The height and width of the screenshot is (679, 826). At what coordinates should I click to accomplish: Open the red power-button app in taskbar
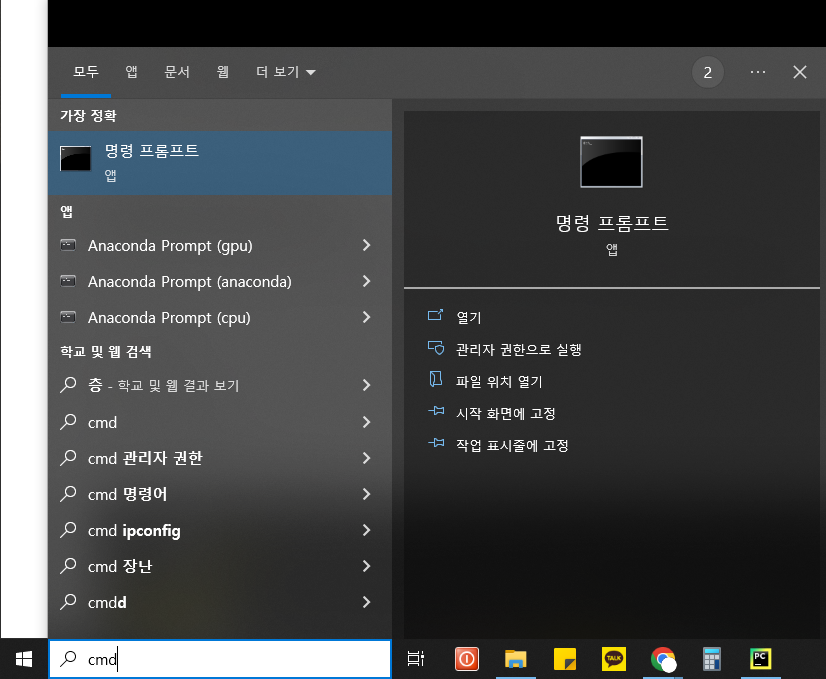point(467,659)
